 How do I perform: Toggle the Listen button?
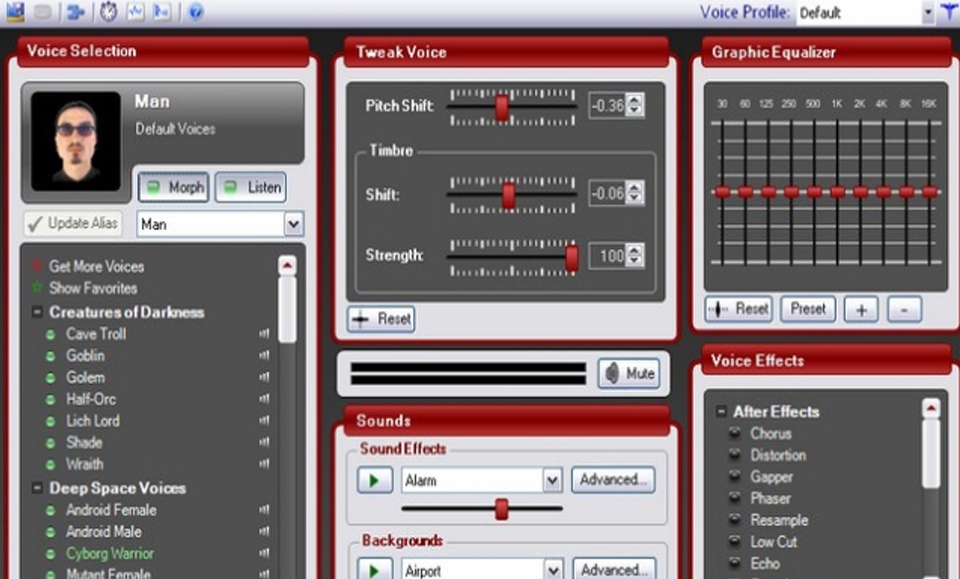coord(251,187)
